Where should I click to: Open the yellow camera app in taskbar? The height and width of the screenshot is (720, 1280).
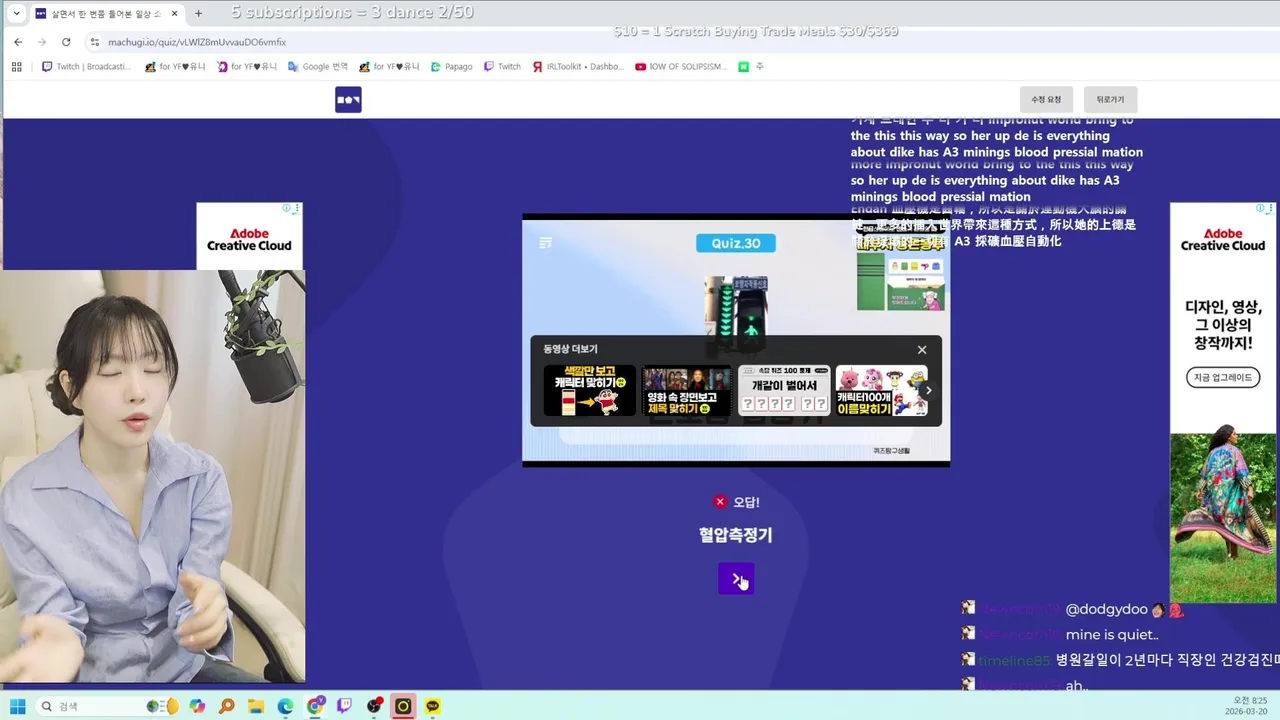click(403, 706)
